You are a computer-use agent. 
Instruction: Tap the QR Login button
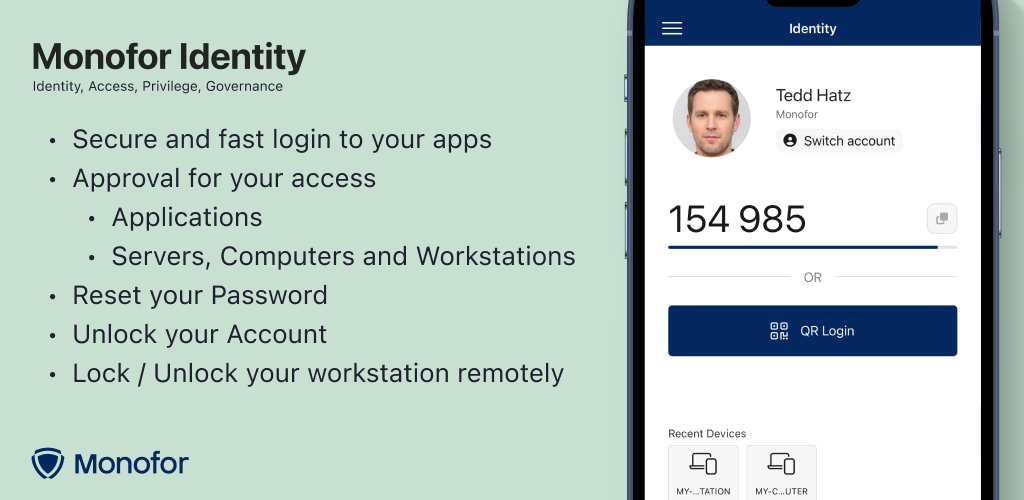(x=812, y=331)
